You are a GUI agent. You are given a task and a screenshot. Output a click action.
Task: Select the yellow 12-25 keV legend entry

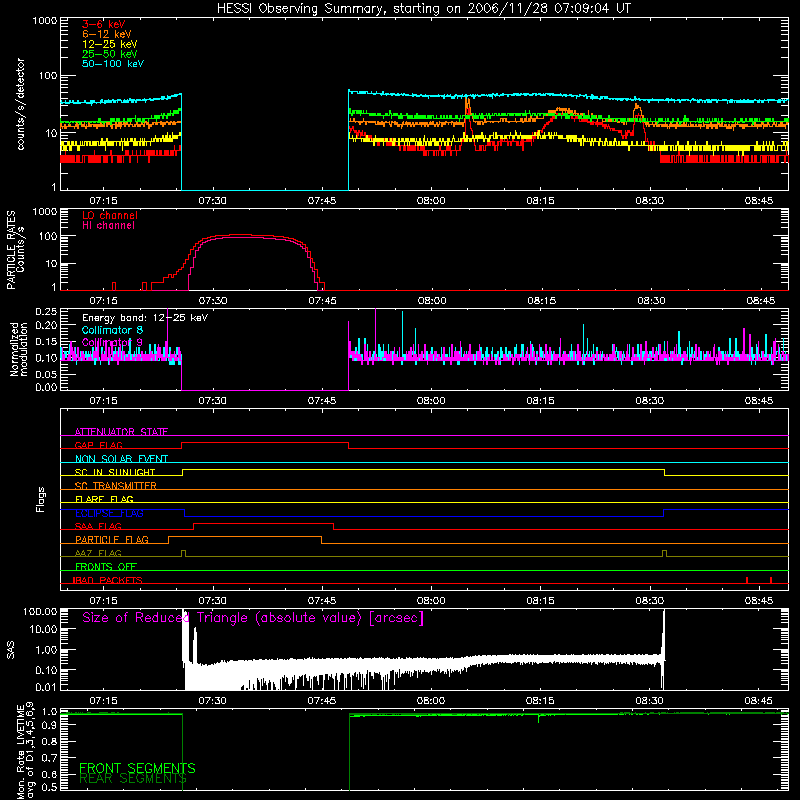click(110, 44)
